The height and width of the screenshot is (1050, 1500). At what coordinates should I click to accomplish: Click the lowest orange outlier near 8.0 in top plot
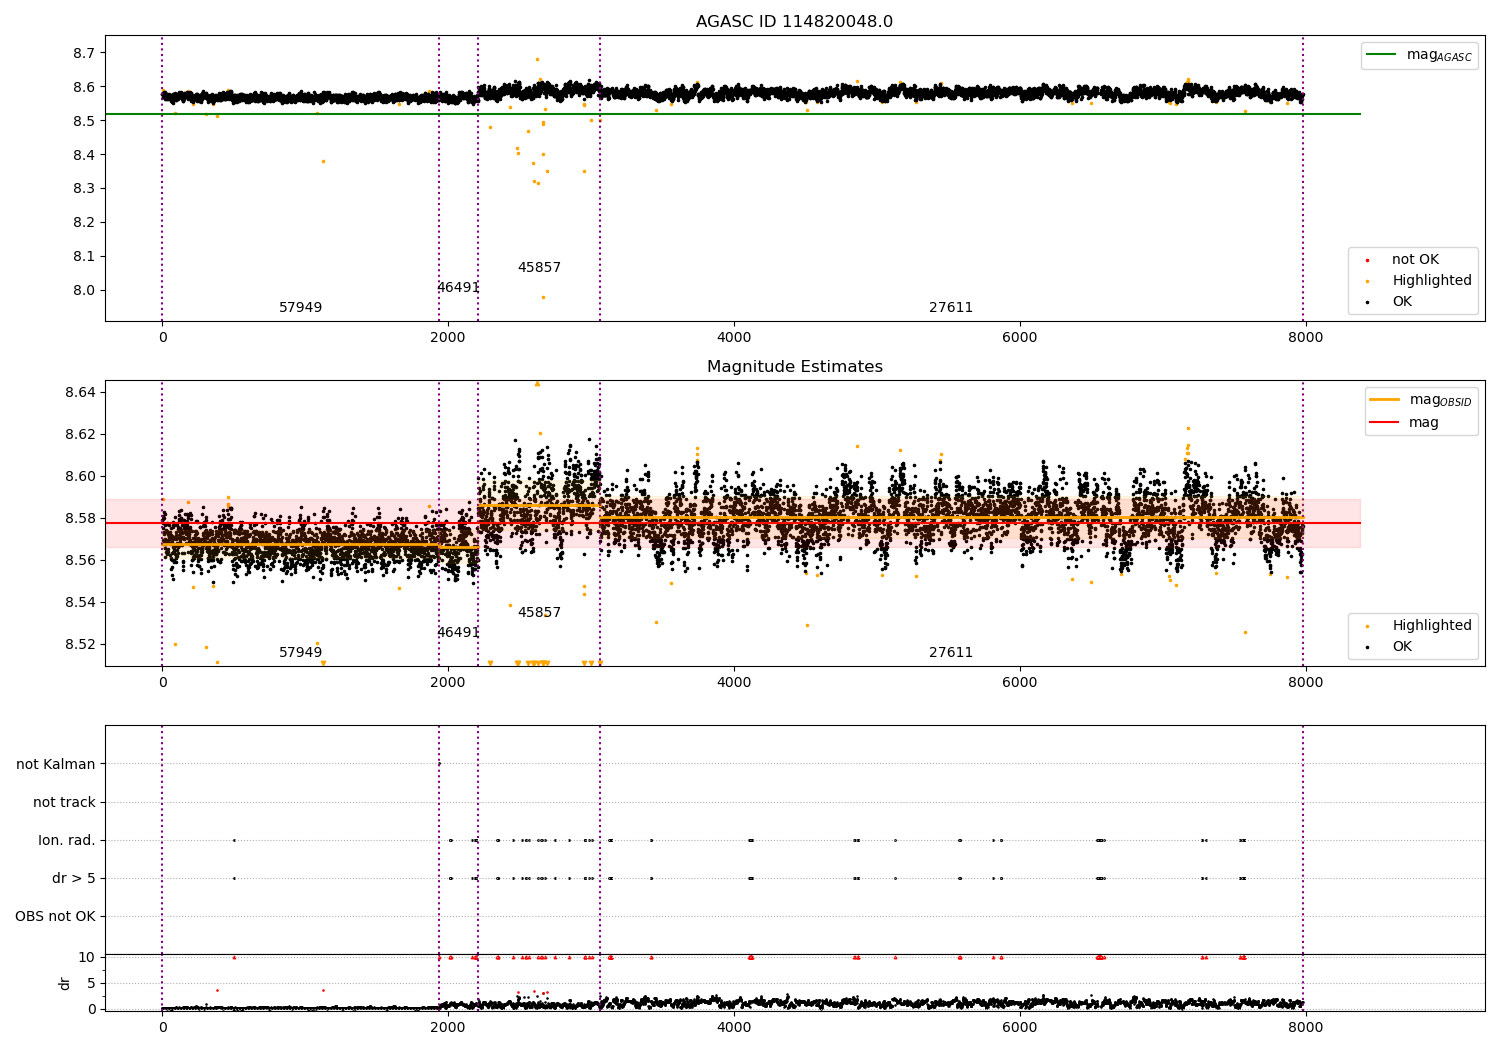tap(543, 297)
